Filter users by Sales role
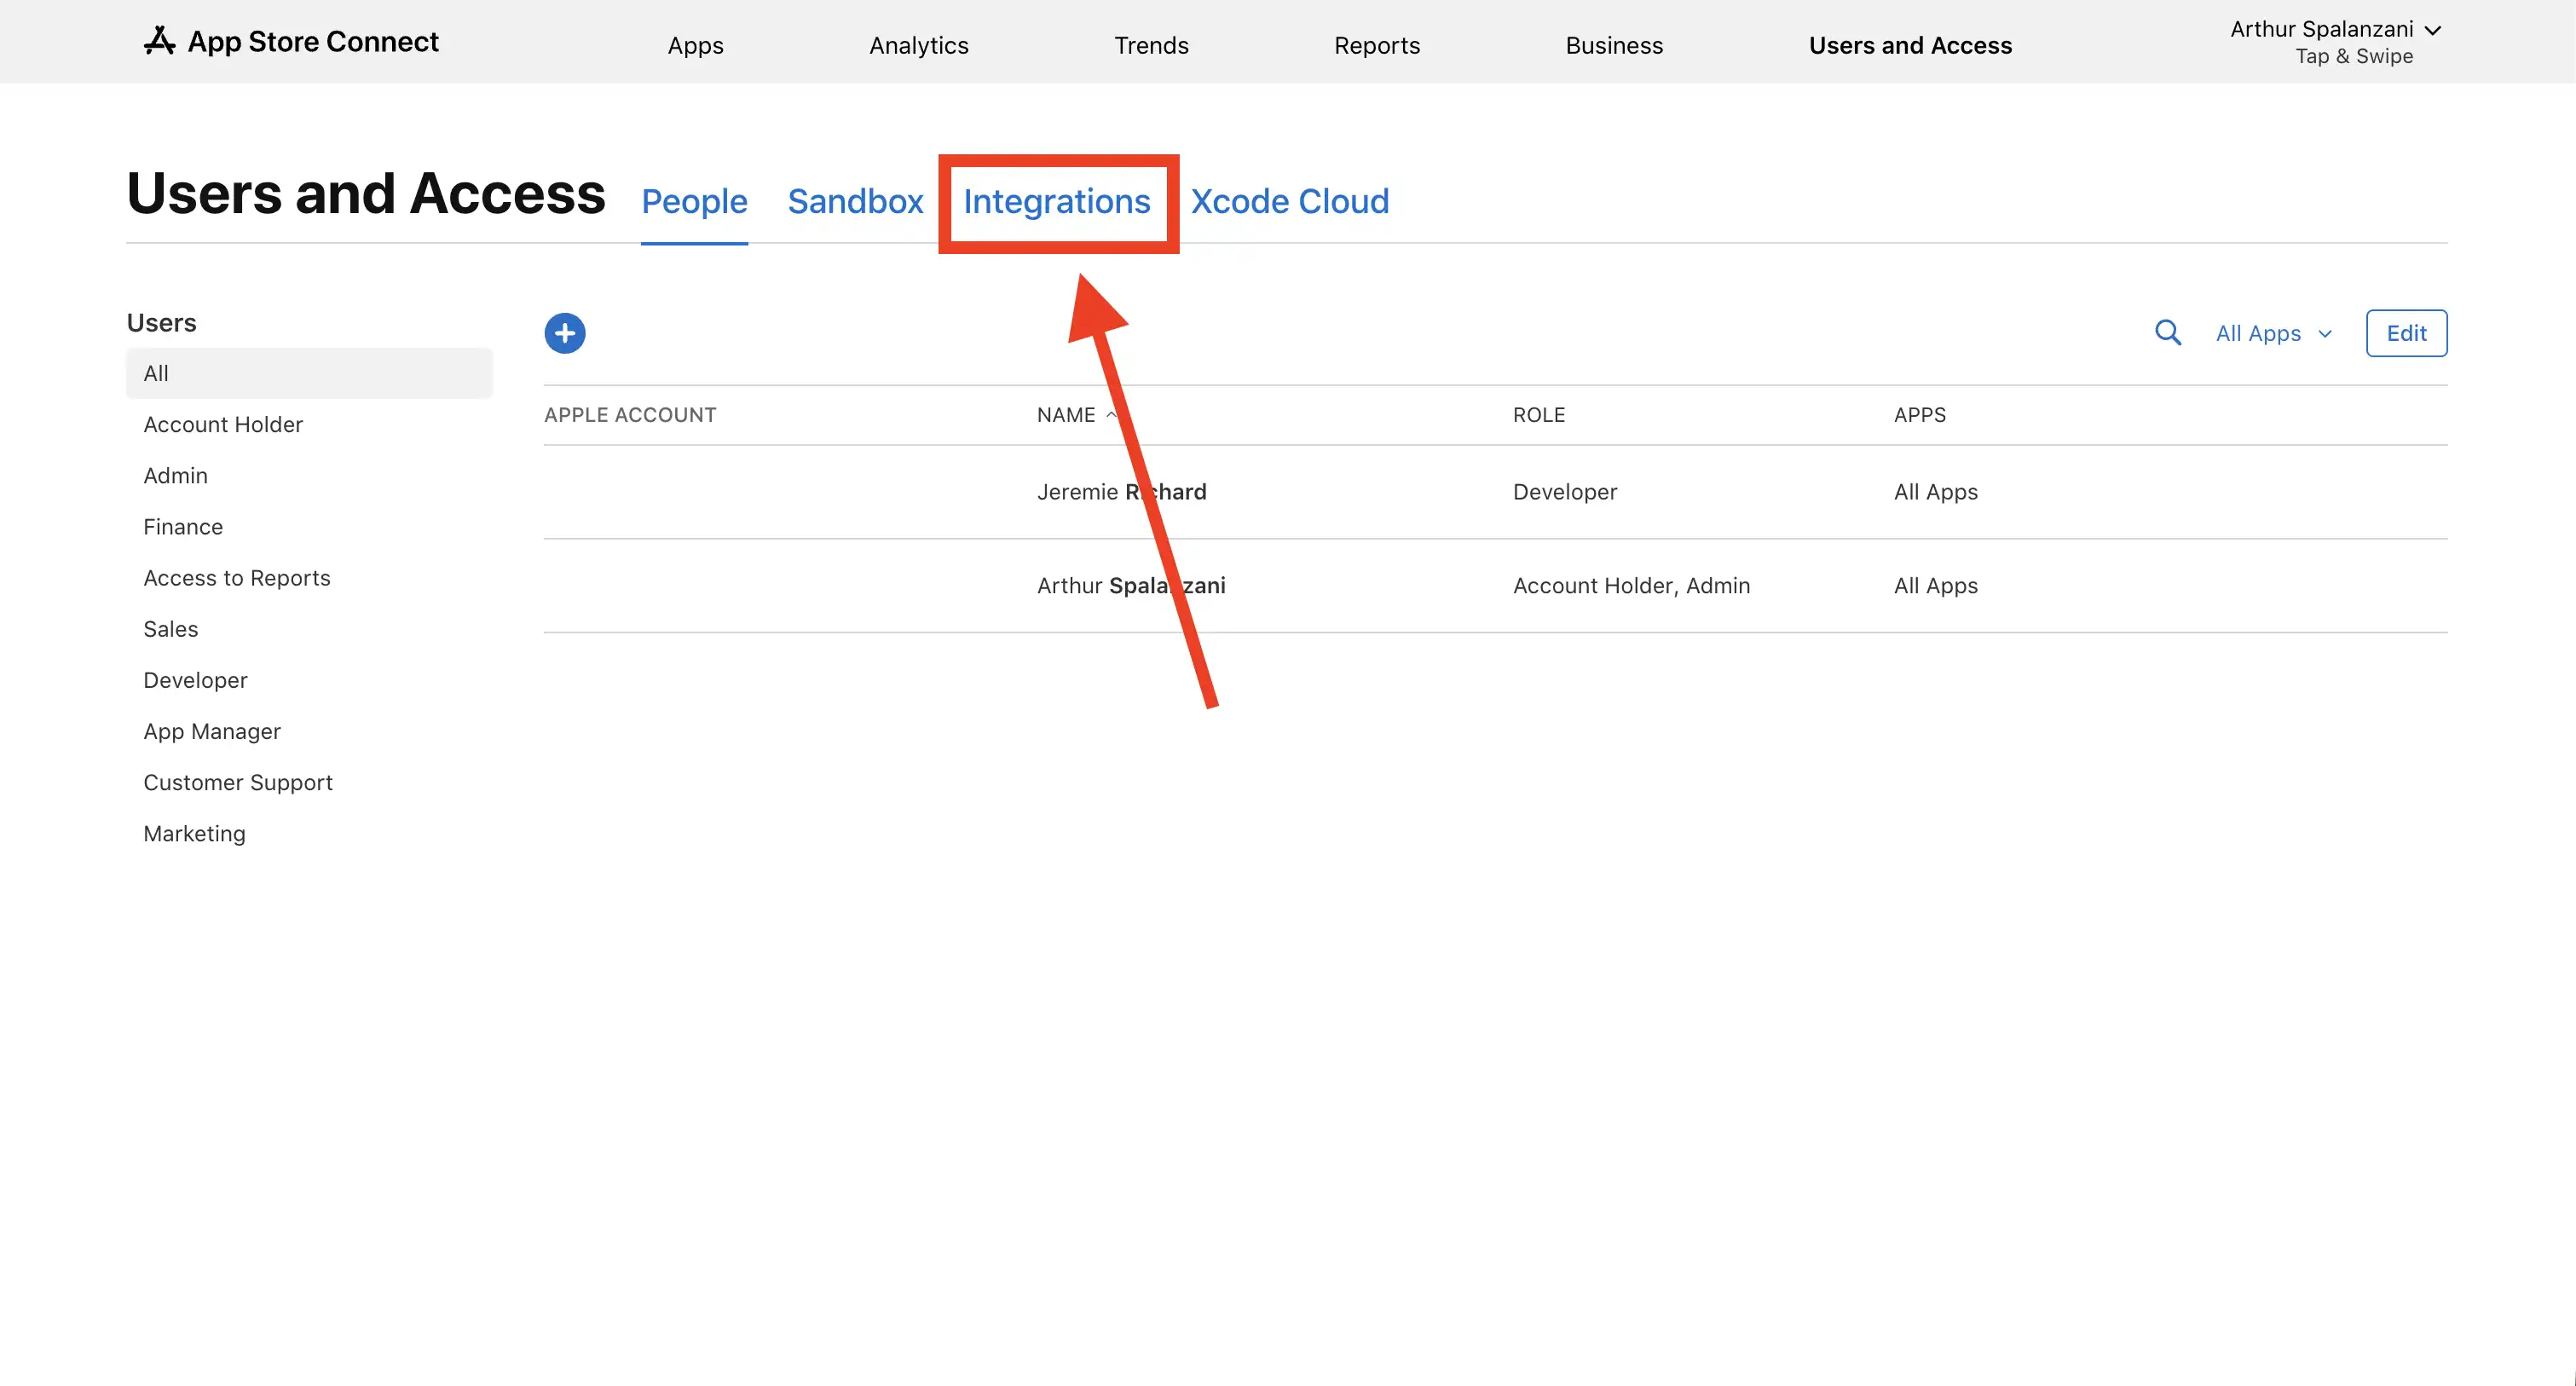The image size is (2576, 1386). (171, 628)
